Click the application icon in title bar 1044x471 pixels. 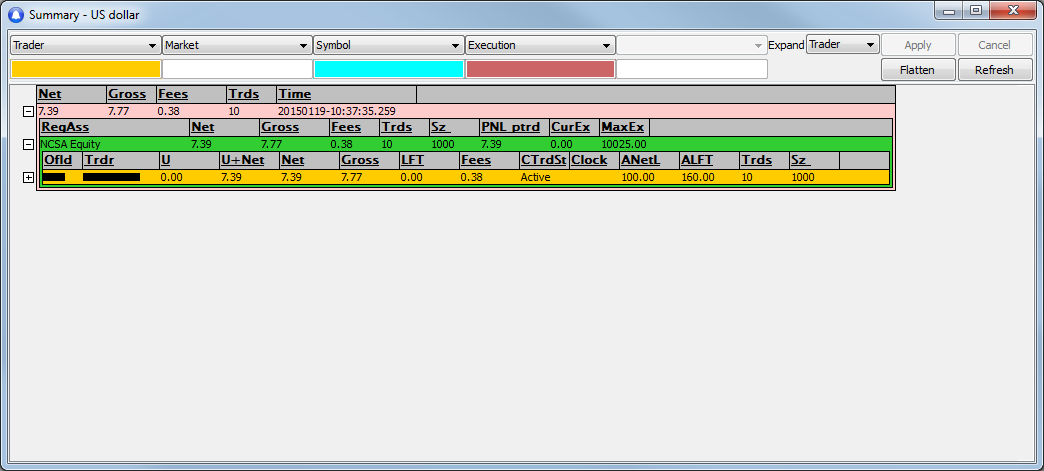click(x=15, y=13)
